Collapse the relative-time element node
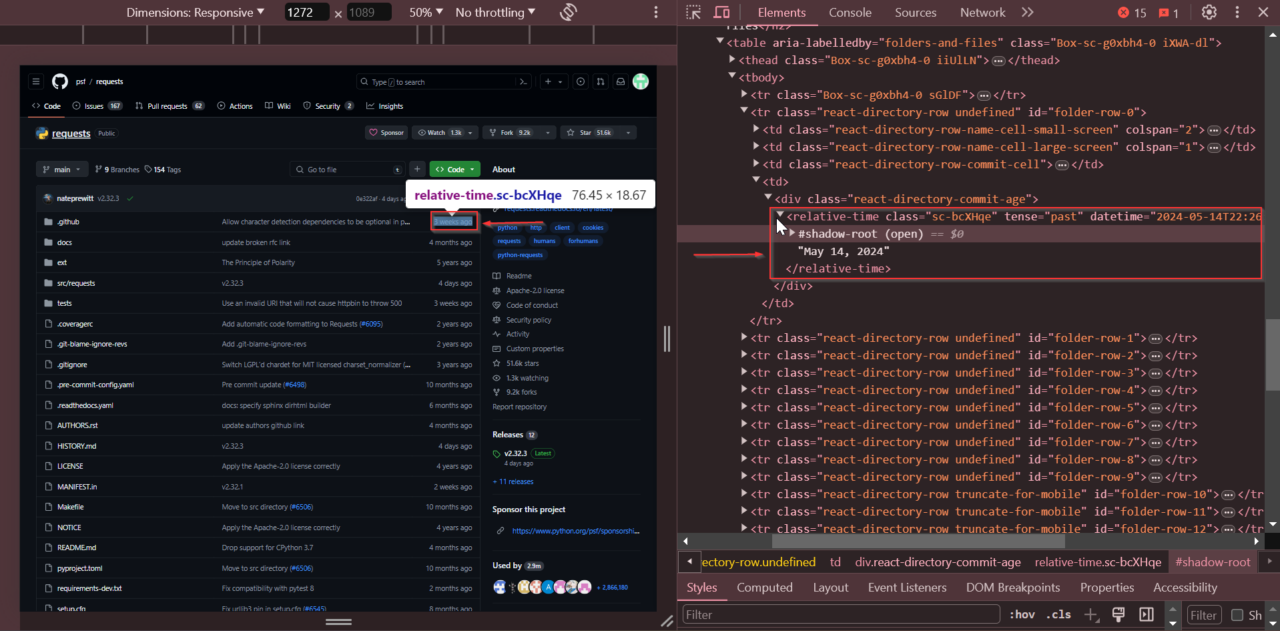1280x631 pixels. click(x=780, y=215)
